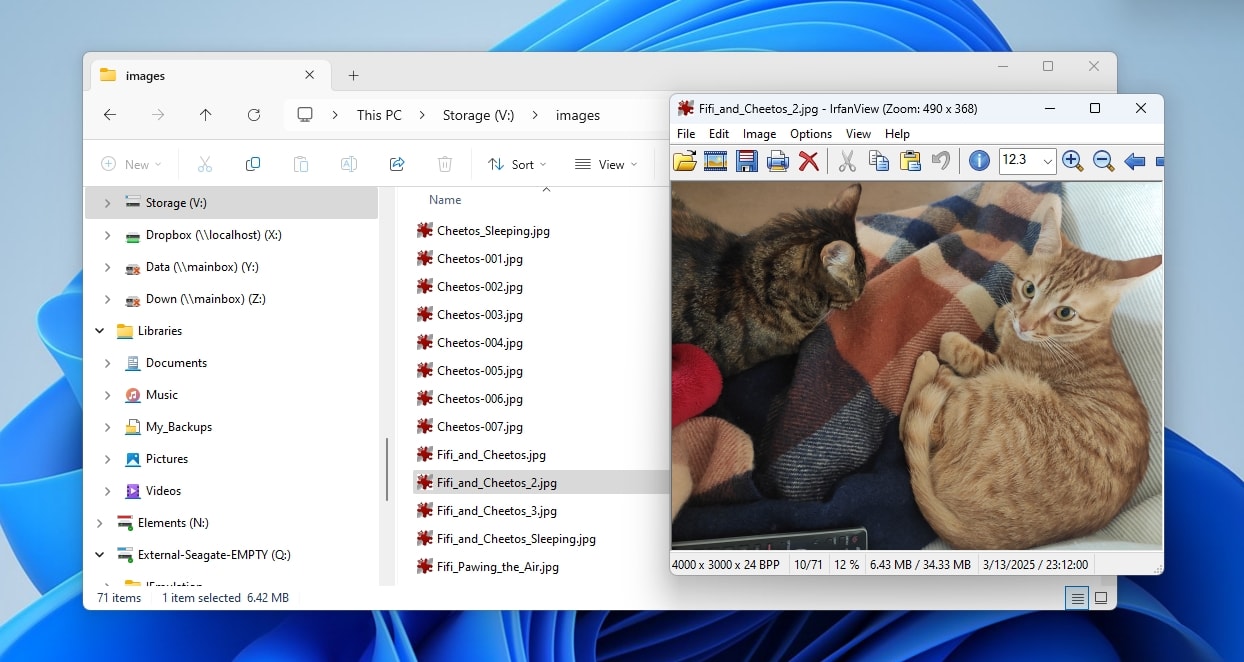Click Storage (V:) in the address breadcrumb

pos(478,115)
